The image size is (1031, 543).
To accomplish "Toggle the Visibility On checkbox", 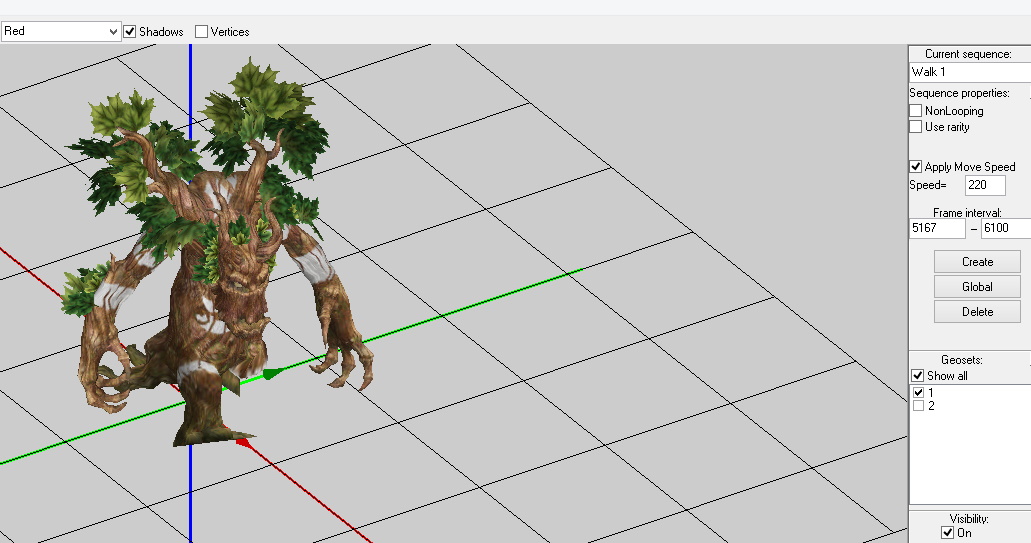I will tap(947, 532).
